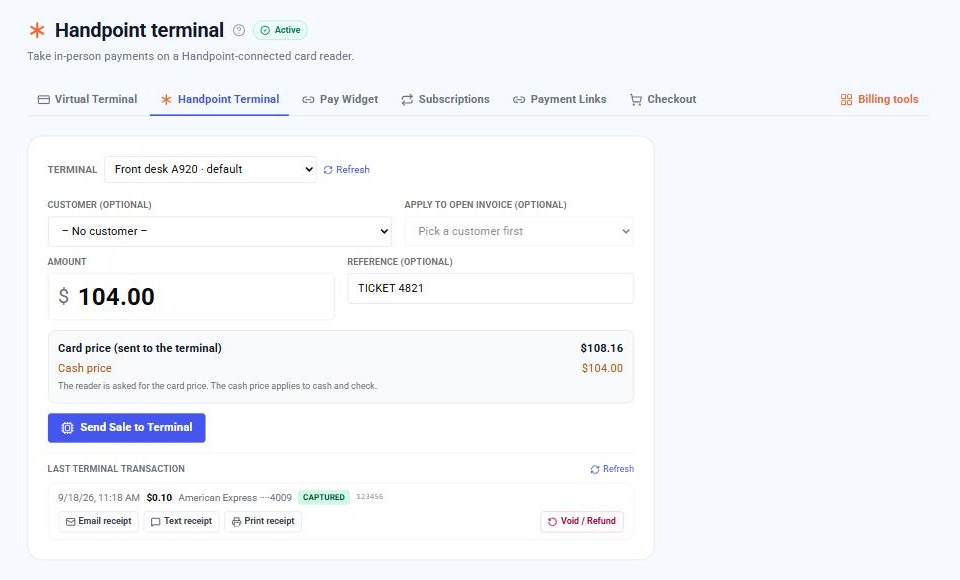Send a Text receipt
Image resolution: width=960 pixels, height=580 pixels.
[x=181, y=521]
